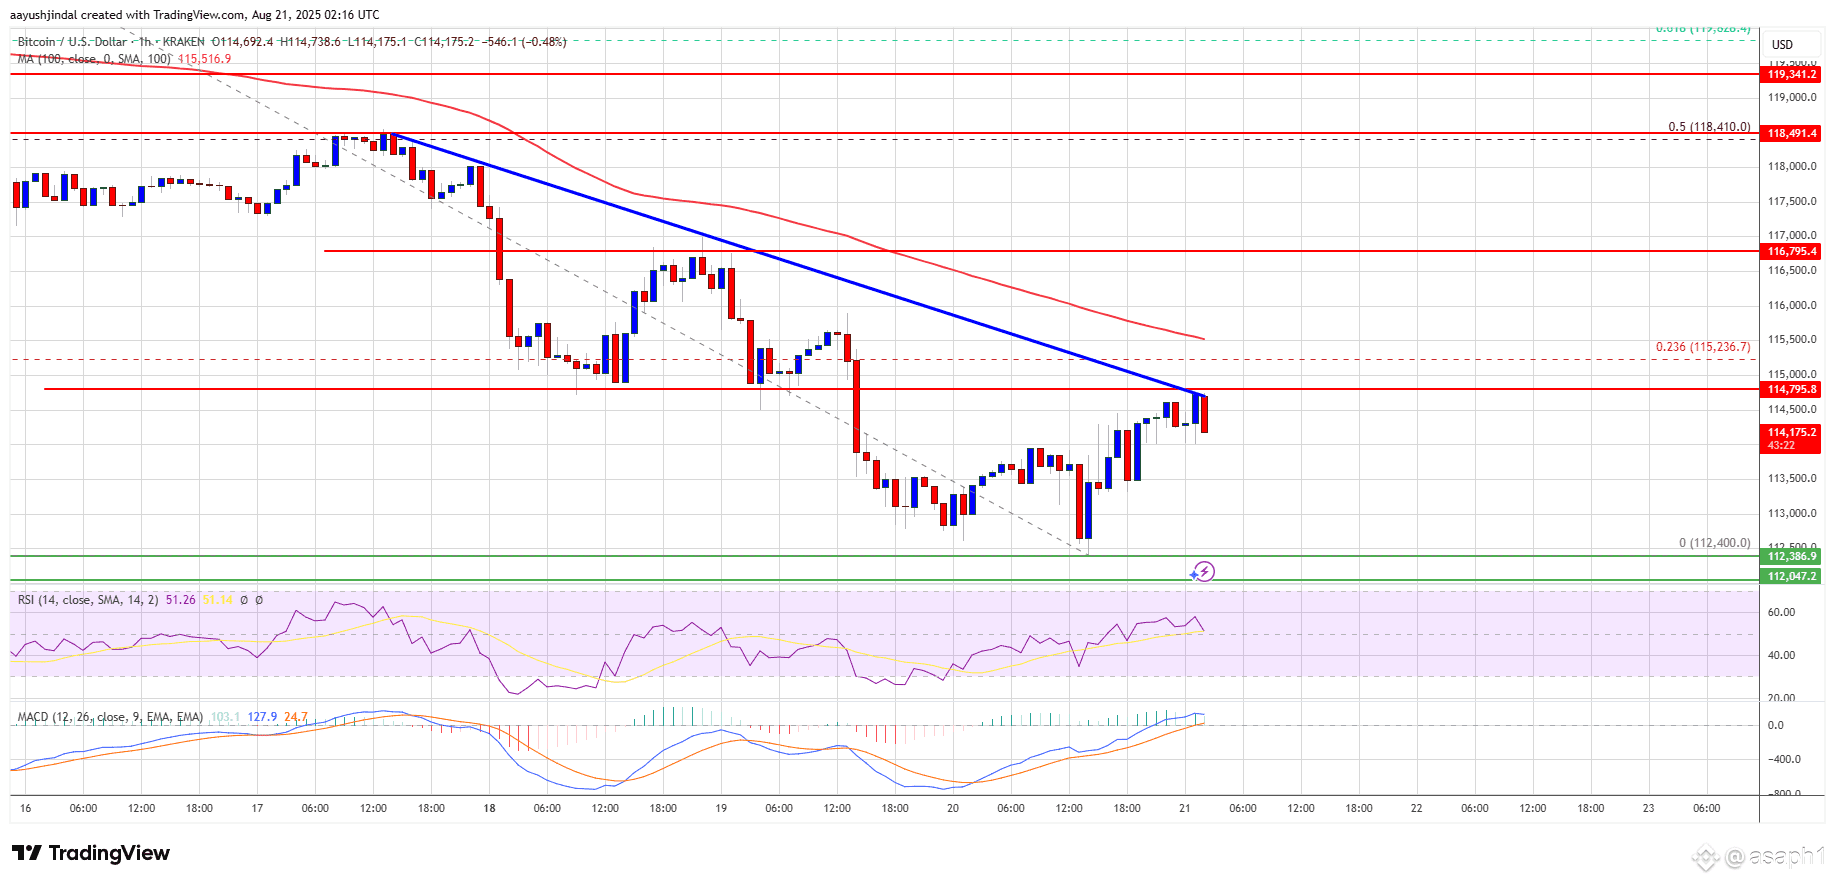Click the RSI value 51.26 readout
The height and width of the screenshot is (883, 1835).
[x=181, y=600]
